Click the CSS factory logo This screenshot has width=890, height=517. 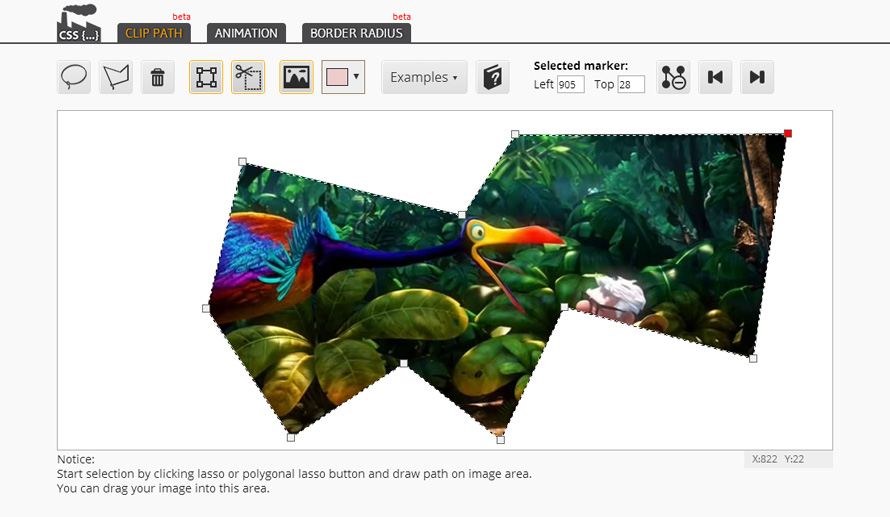pos(79,23)
